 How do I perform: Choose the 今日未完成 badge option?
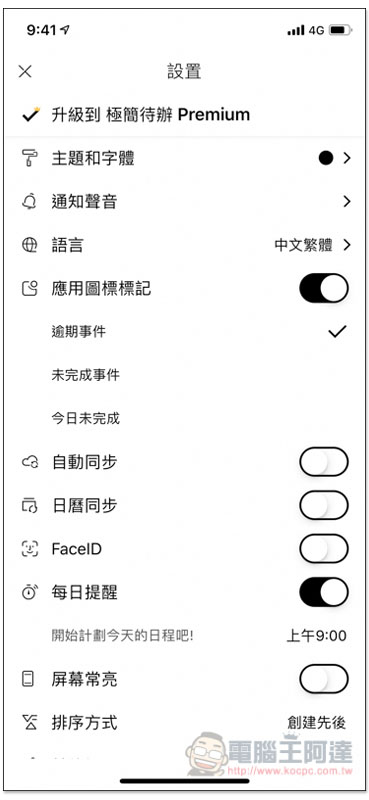point(184,419)
